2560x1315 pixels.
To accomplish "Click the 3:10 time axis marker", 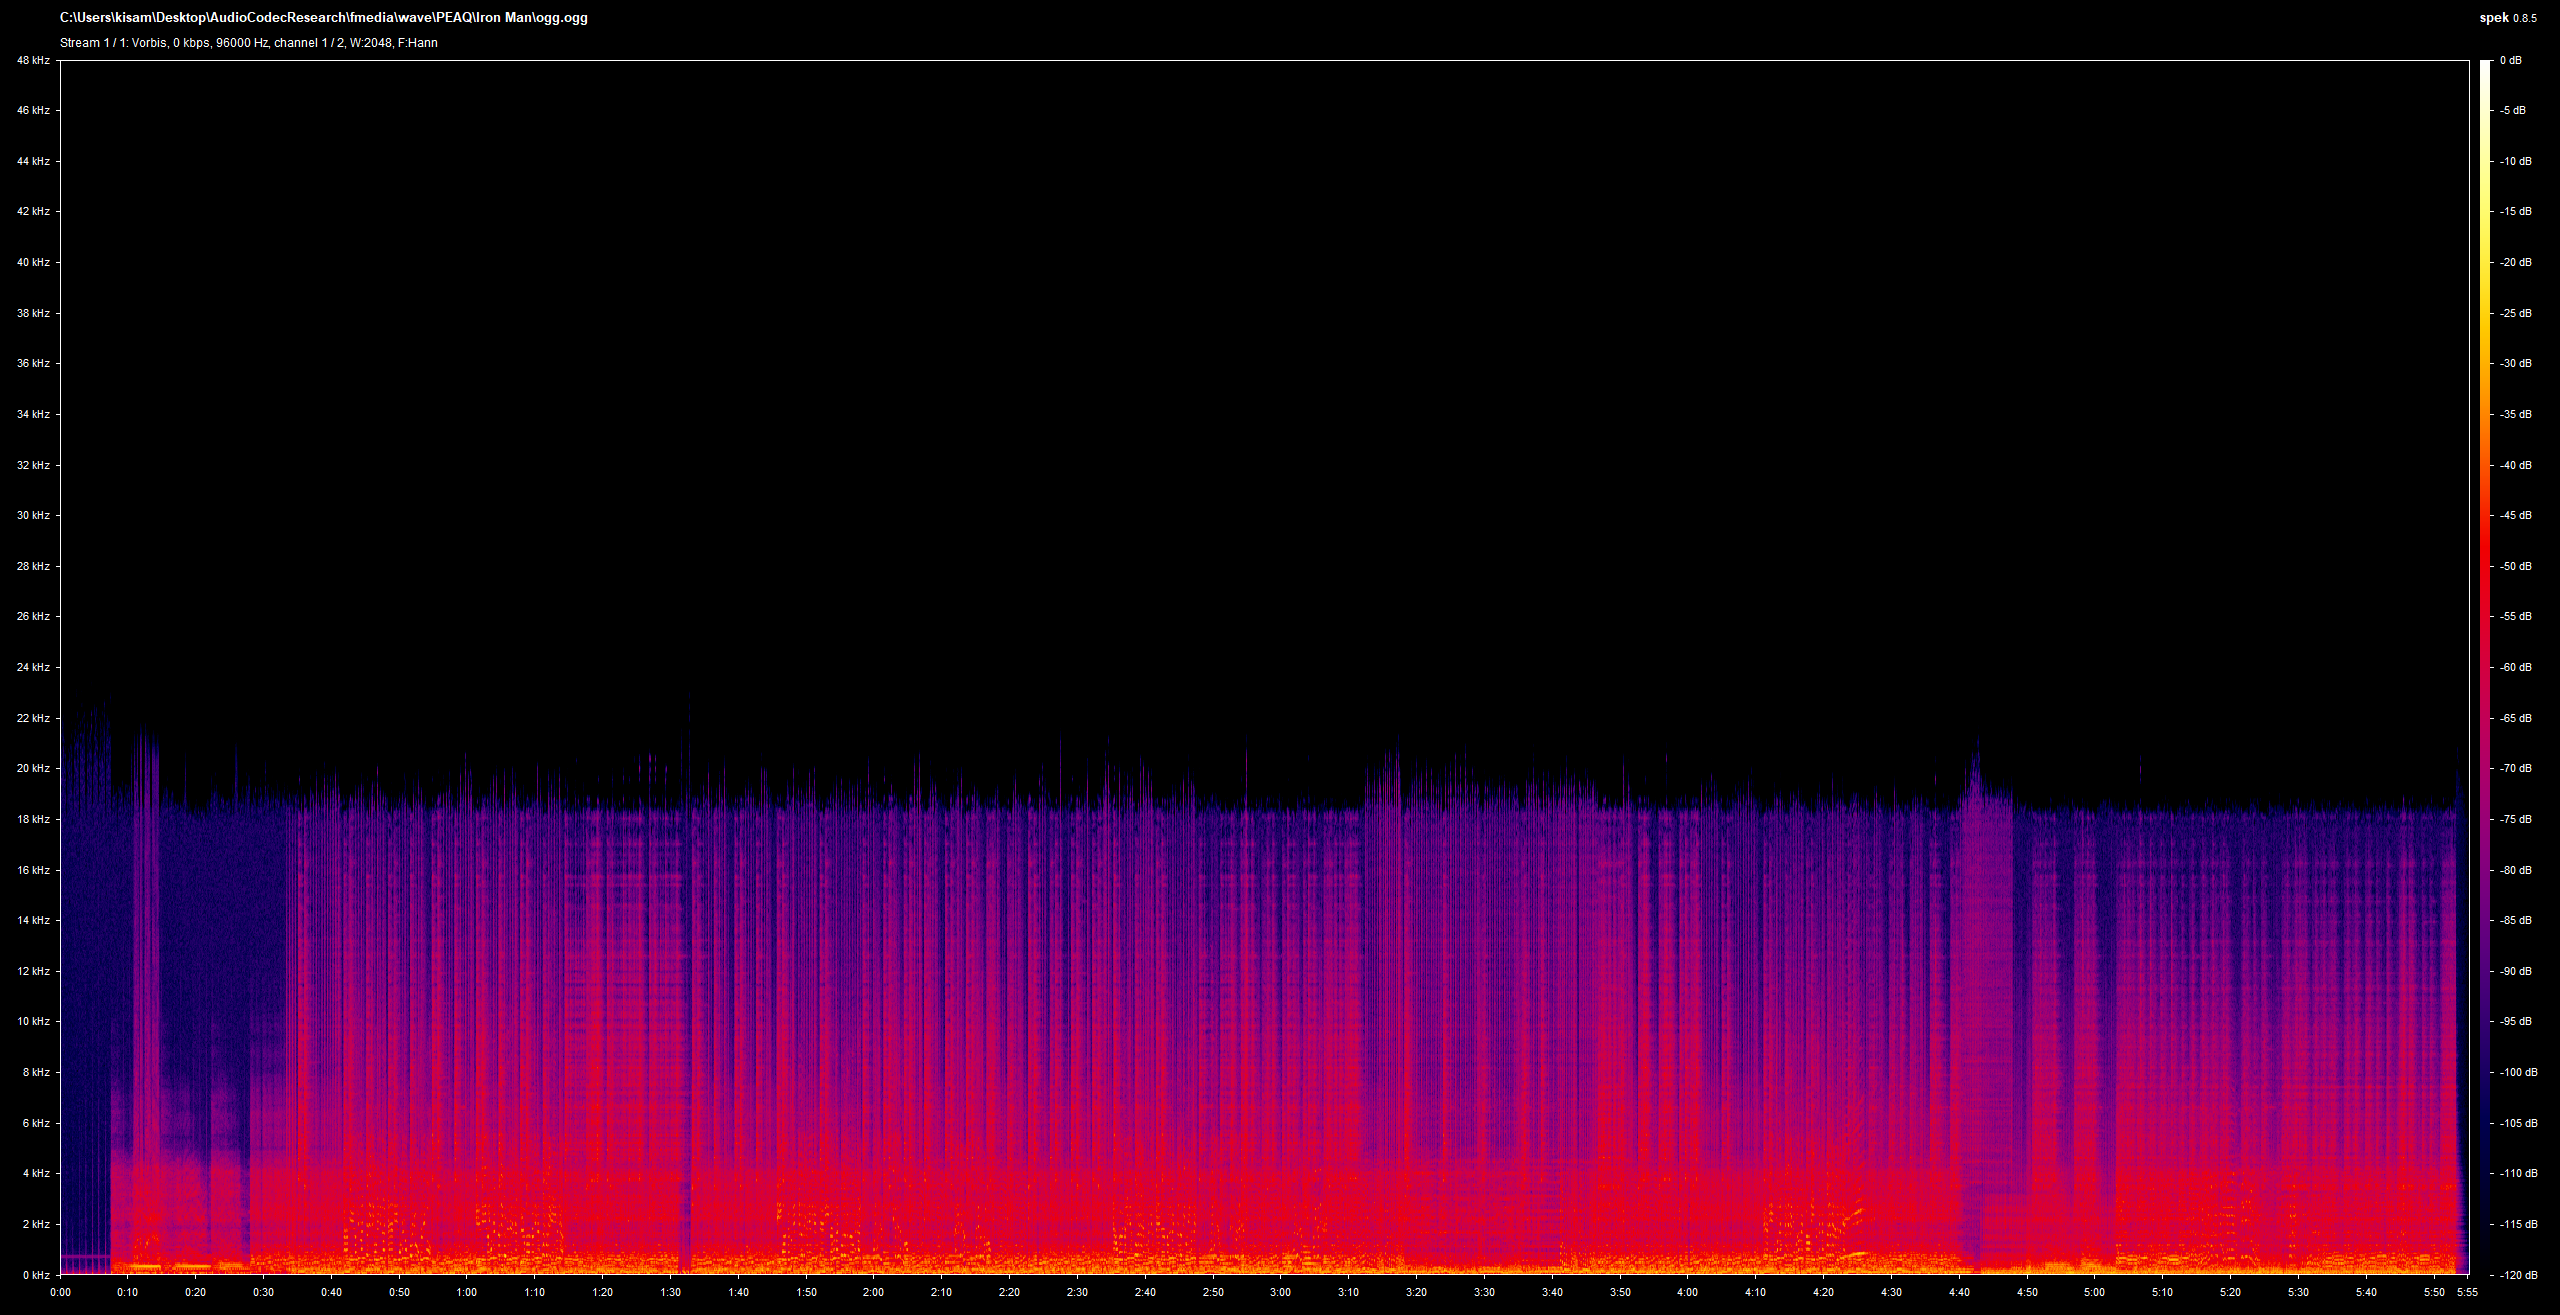I will click(1348, 1292).
